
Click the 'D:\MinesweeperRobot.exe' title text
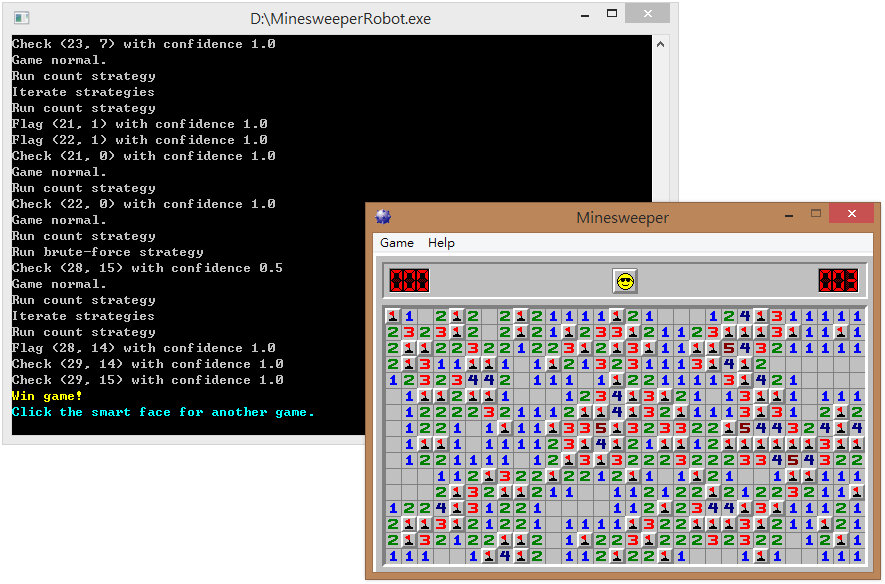coord(340,19)
